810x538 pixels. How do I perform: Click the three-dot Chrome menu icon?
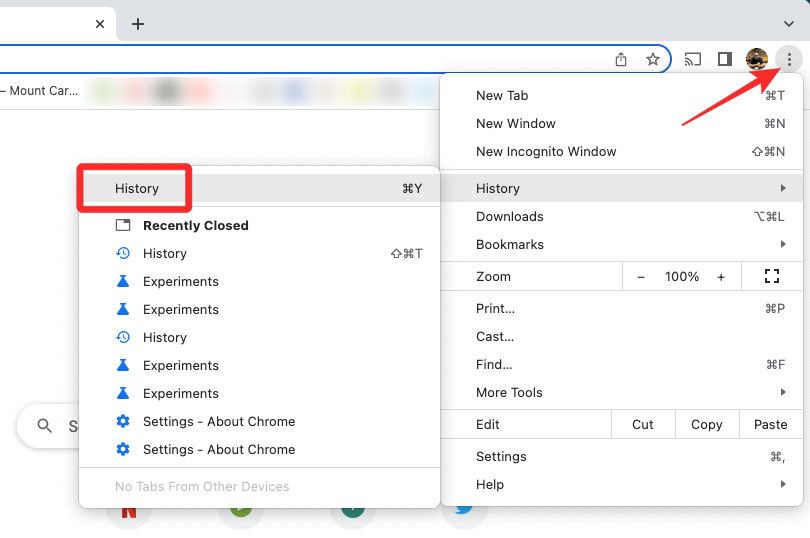click(789, 59)
